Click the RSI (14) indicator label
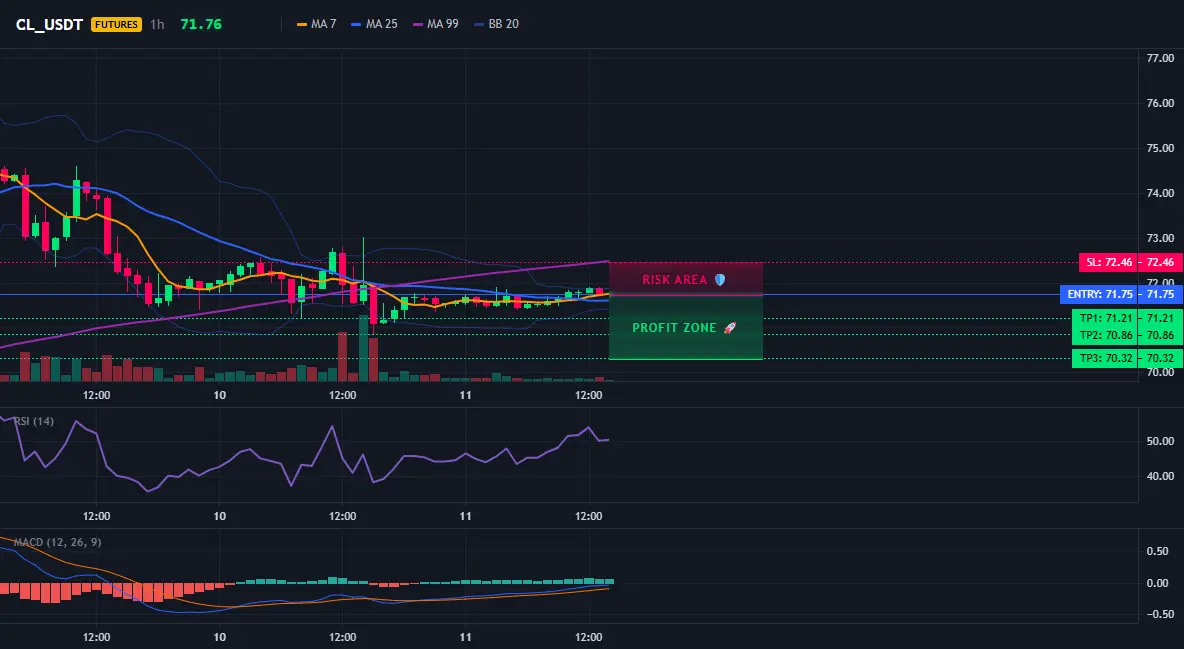Image resolution: width=1184 pixels, height=649 pixels. click(34, 421)
